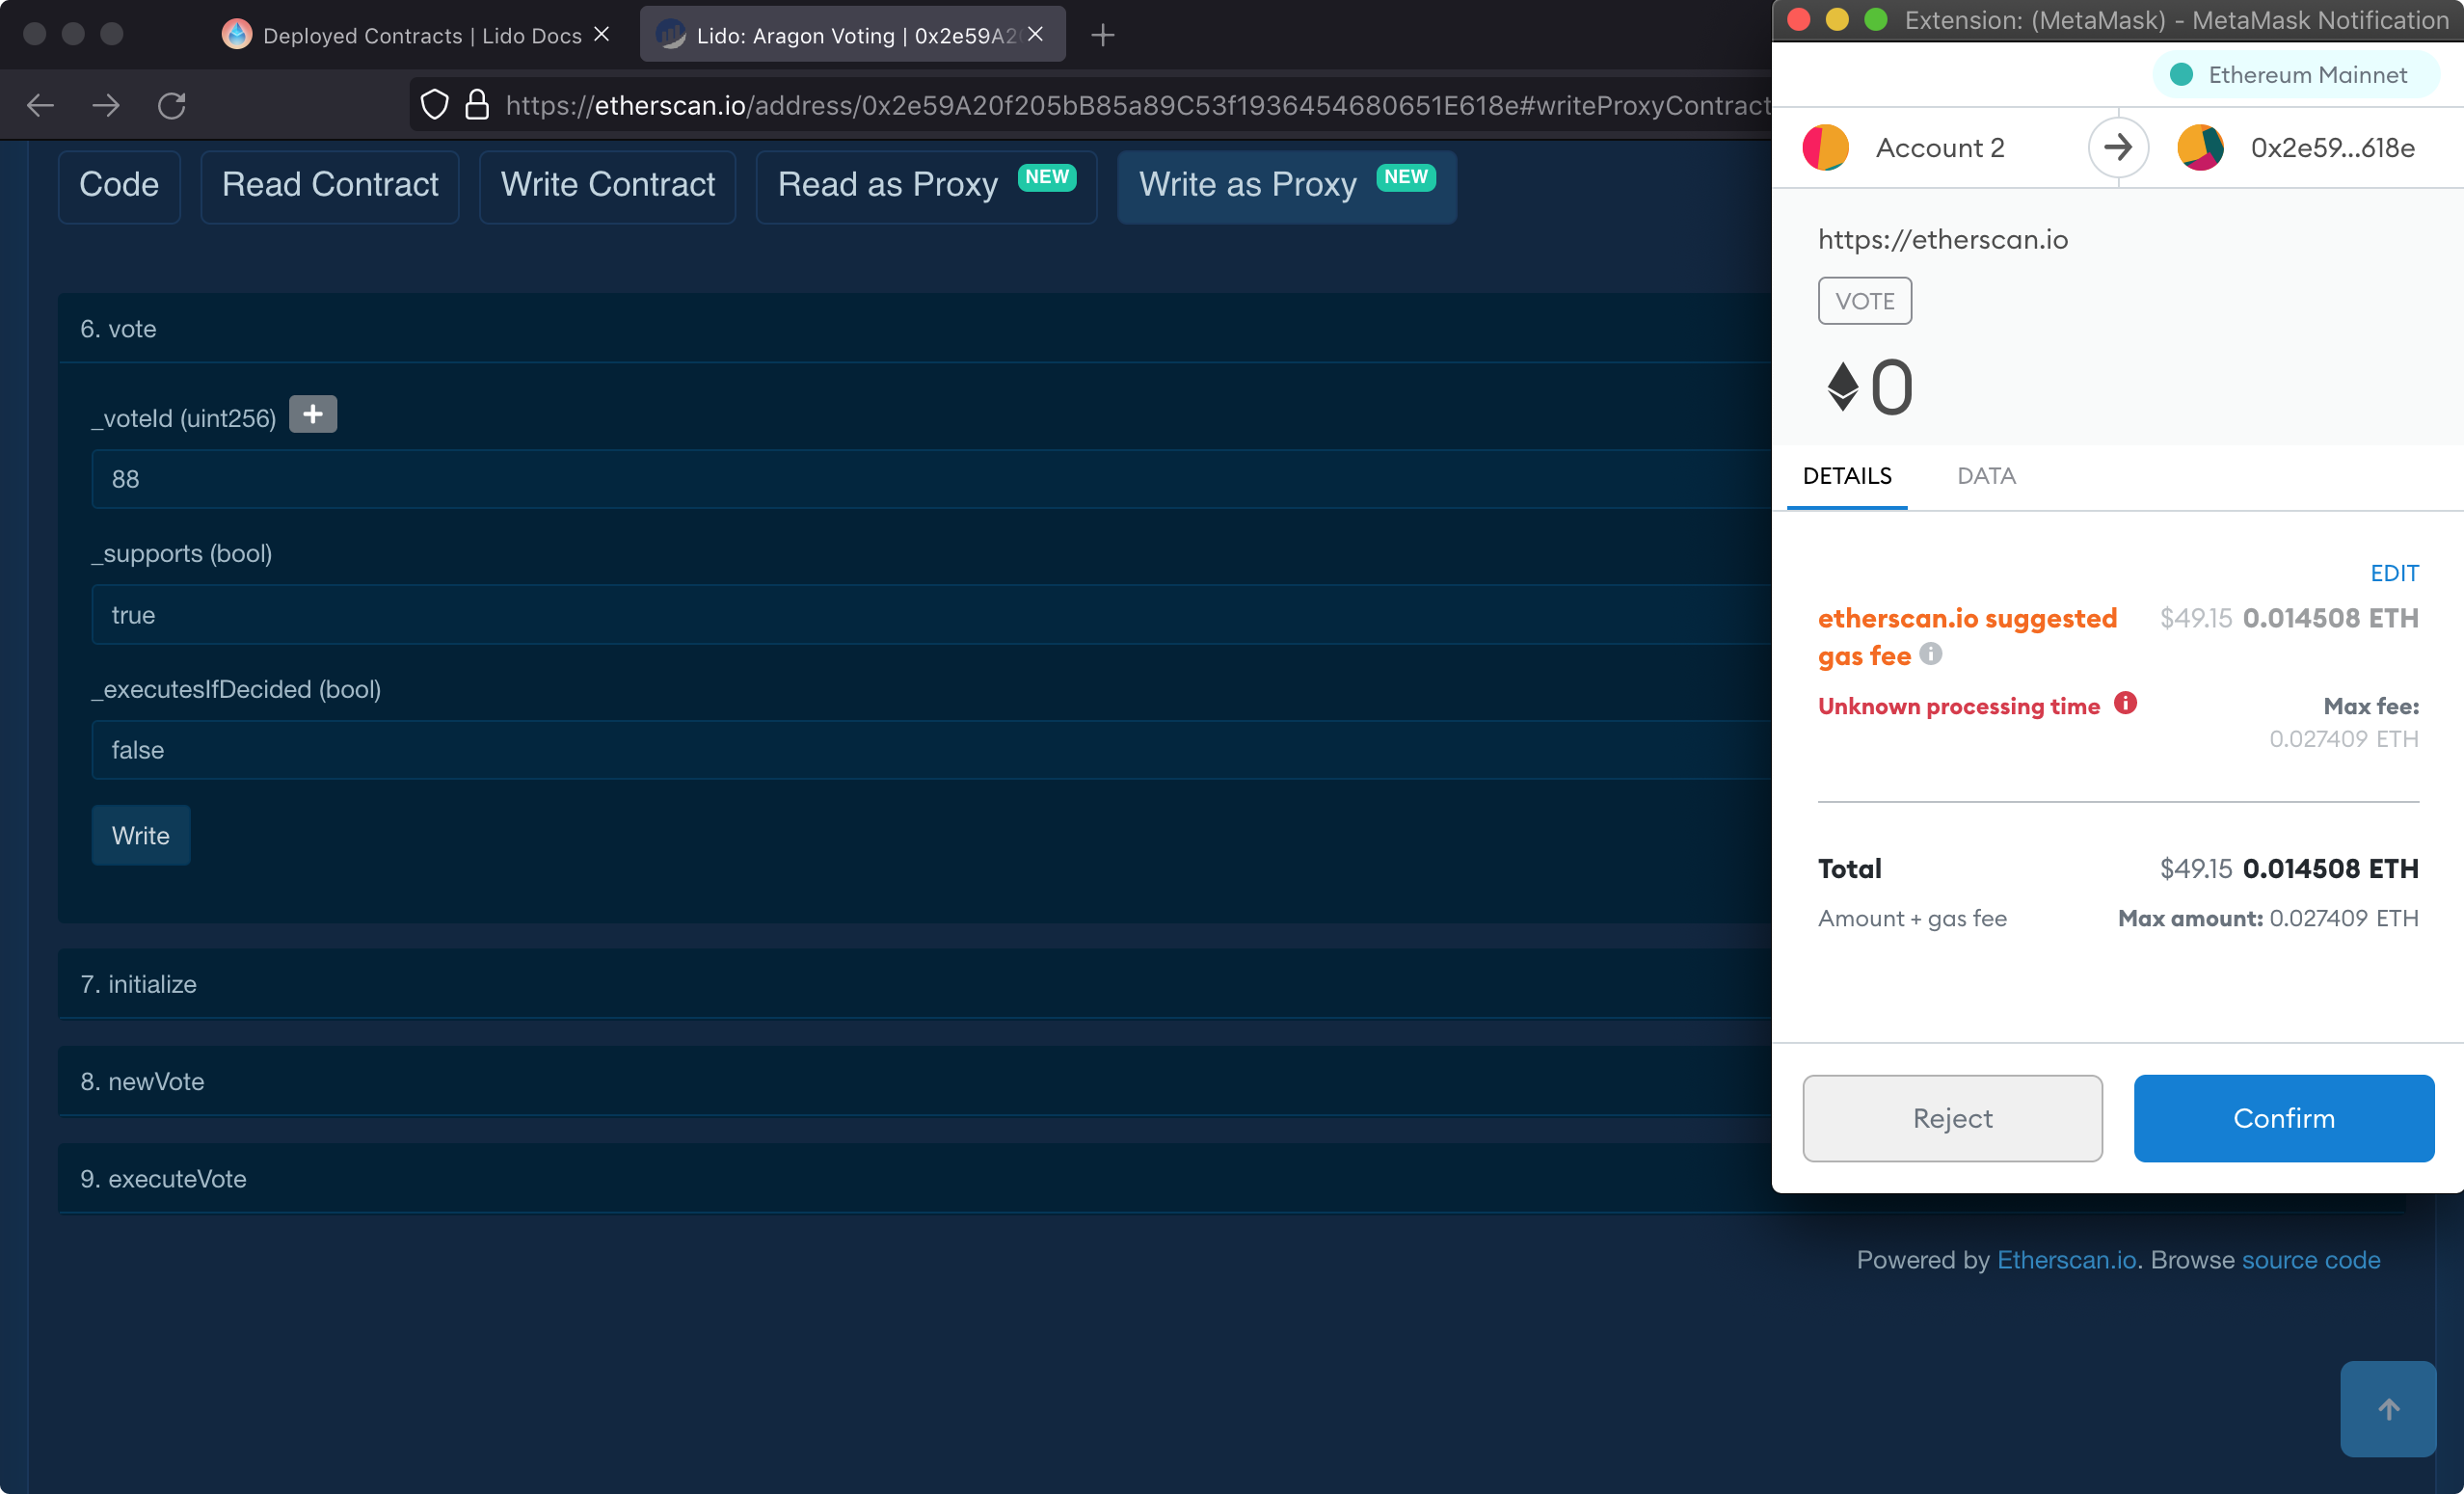Open the Ethereum Mainnet network selector
This screenshot has width=2464, height=1494.
[2294, 75]
